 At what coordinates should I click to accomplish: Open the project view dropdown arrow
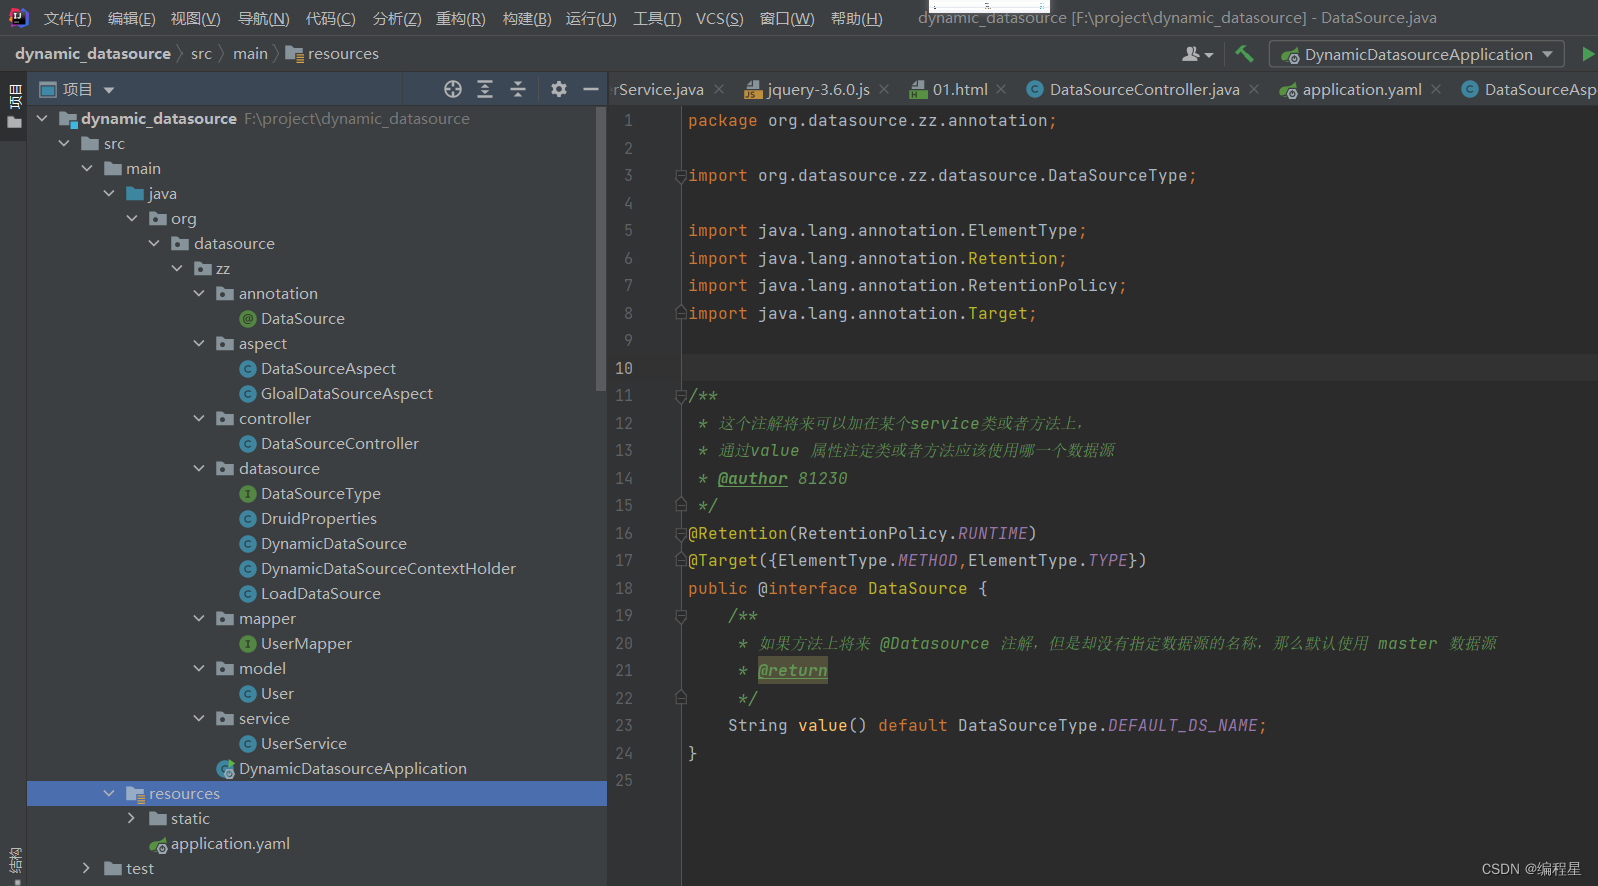click(109, 90)
